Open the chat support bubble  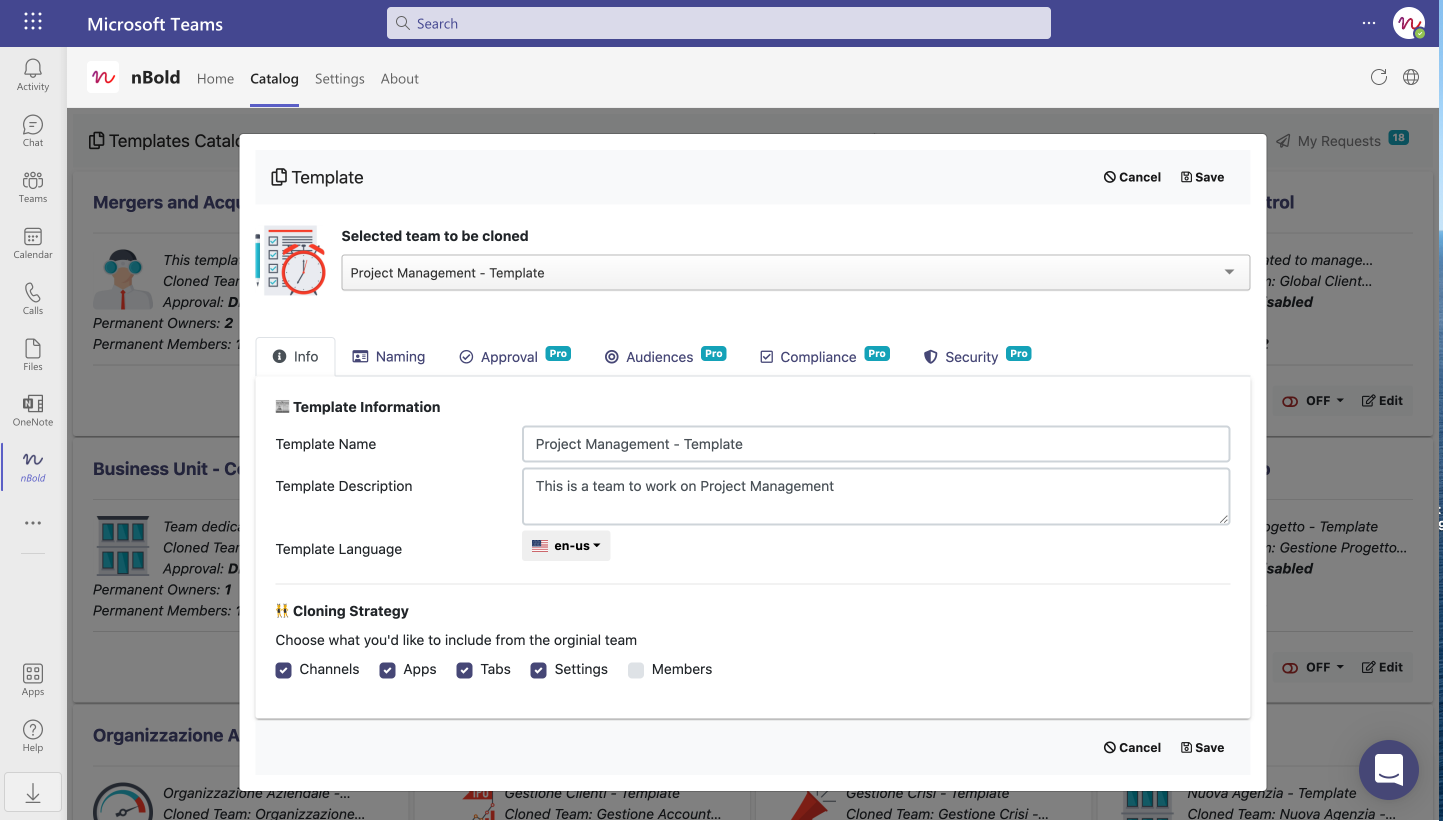[1388, 769]
